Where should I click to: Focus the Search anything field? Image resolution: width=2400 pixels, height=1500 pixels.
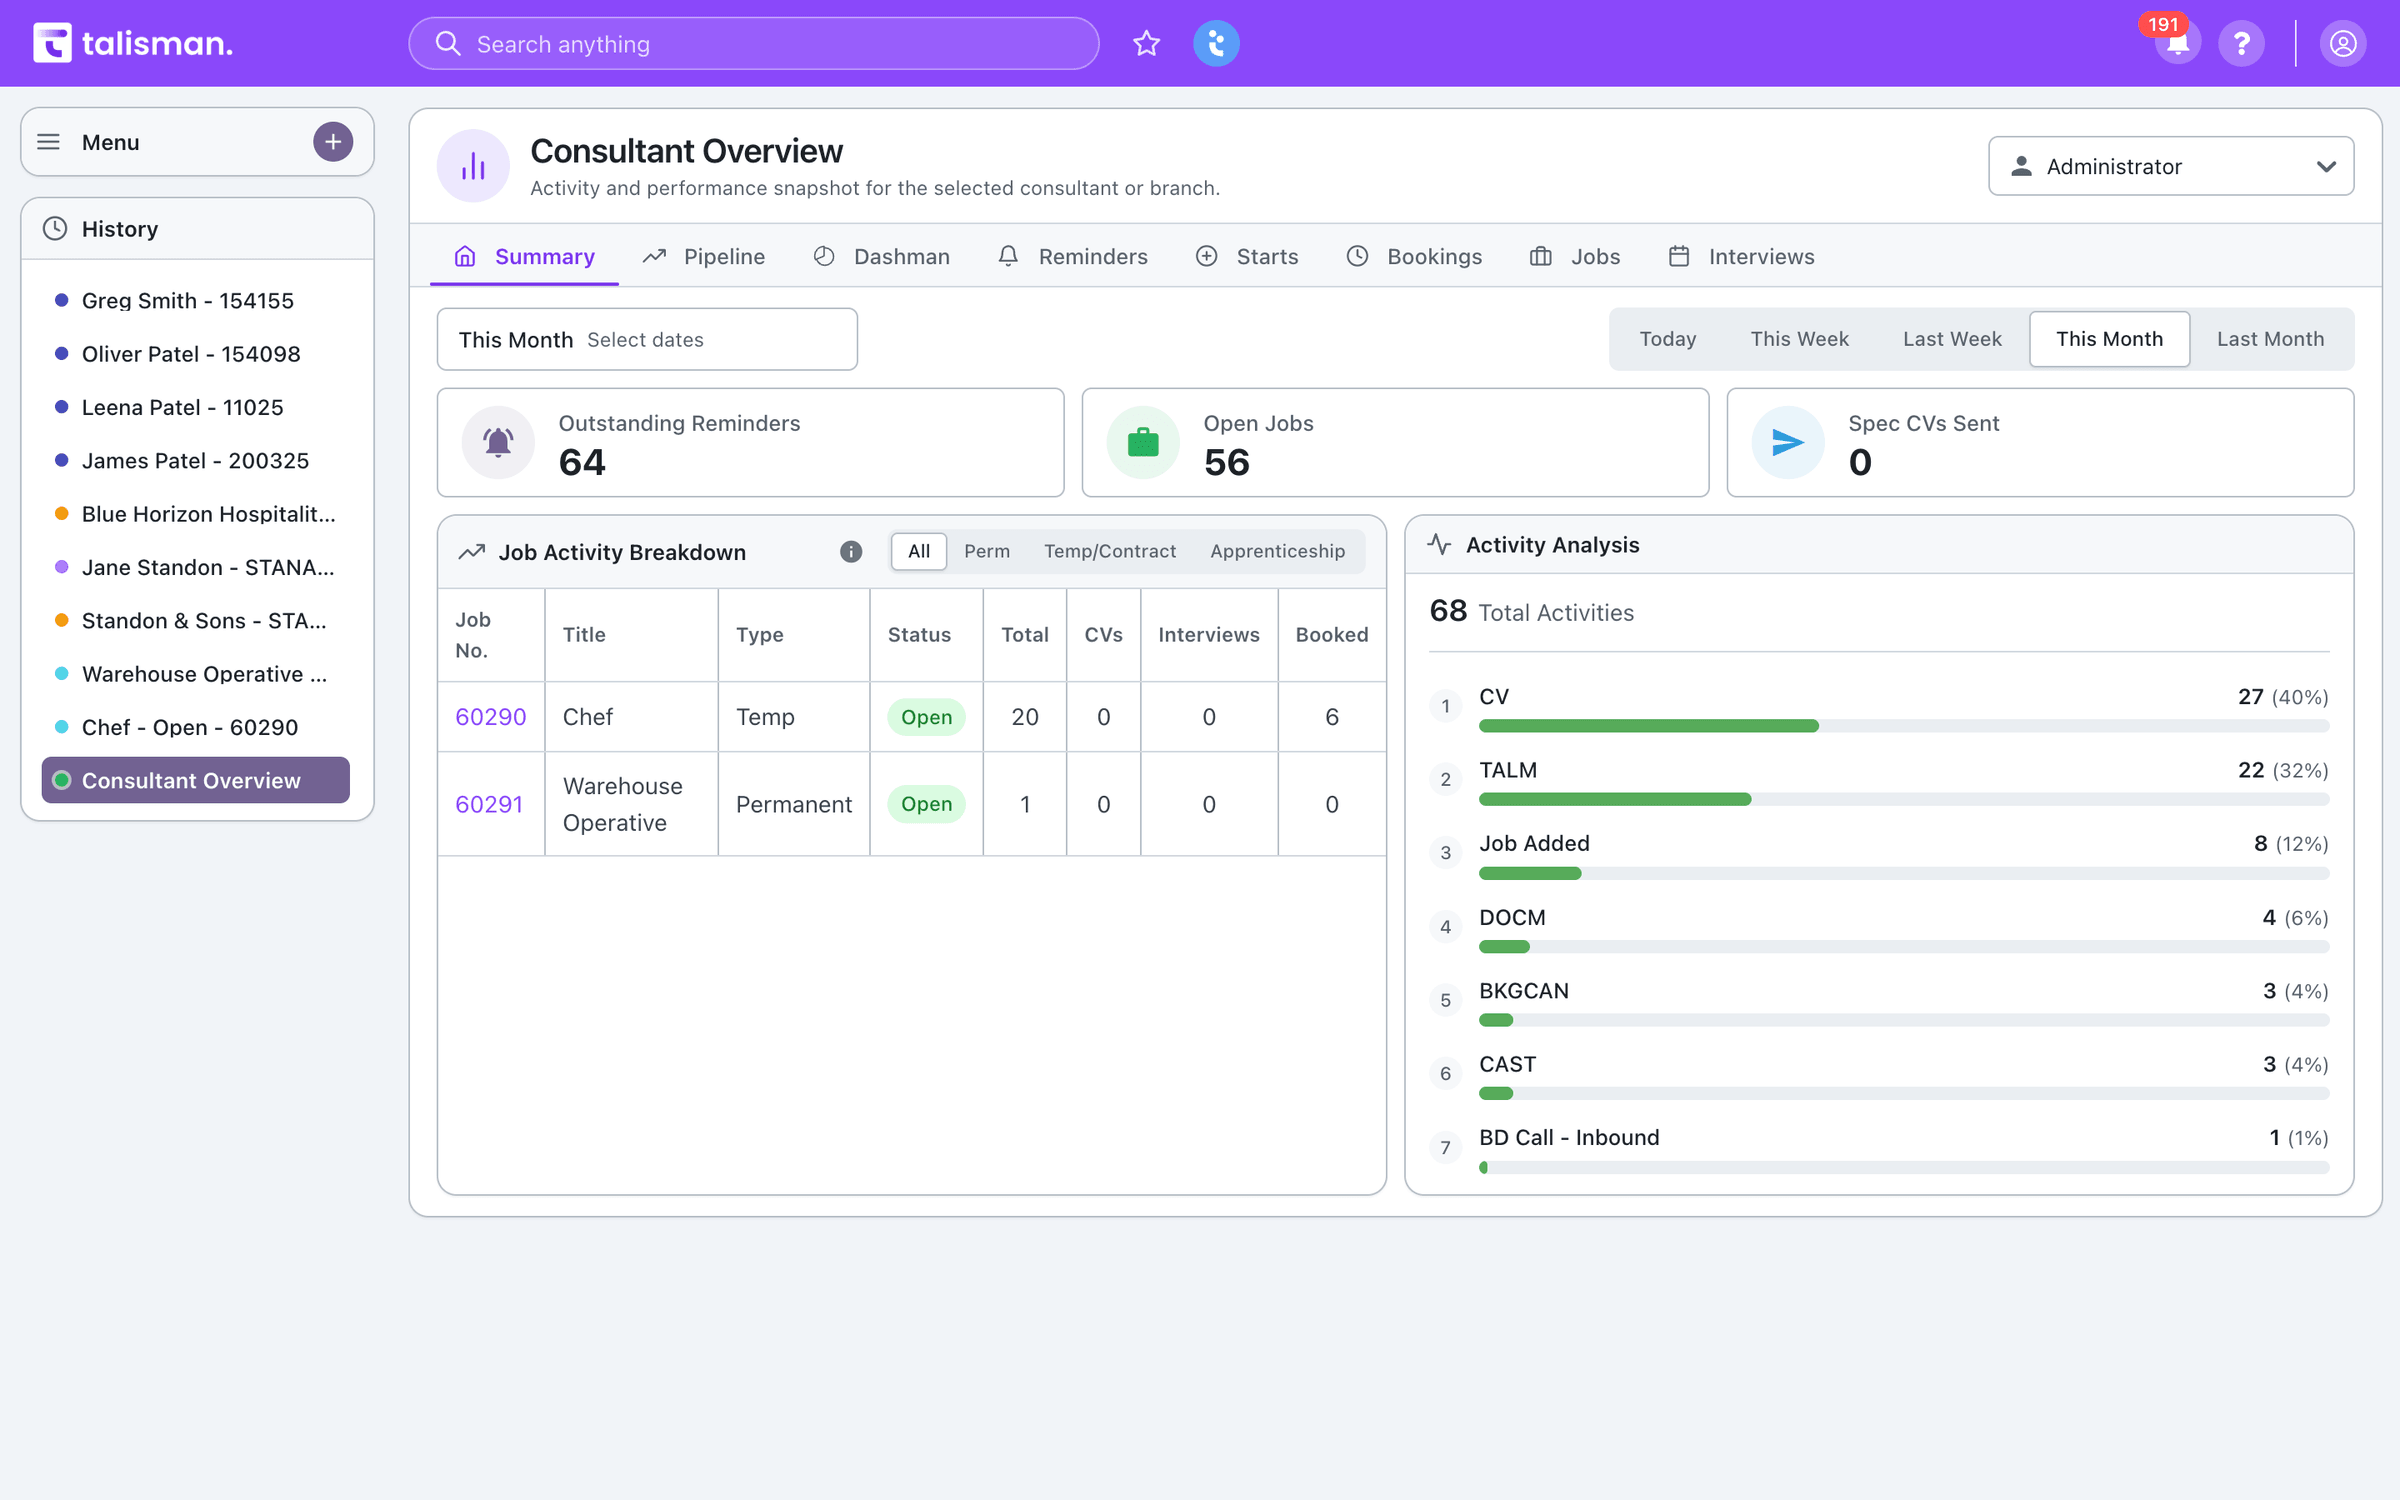point(754,44)
